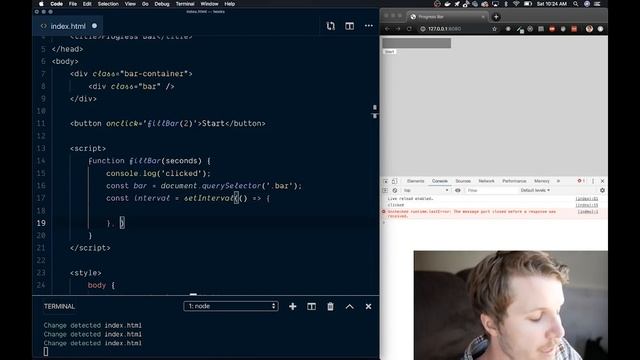Select the TERMINAL panel heading
640x360 pixels.
pyautogui.click(x=59, y=306)
